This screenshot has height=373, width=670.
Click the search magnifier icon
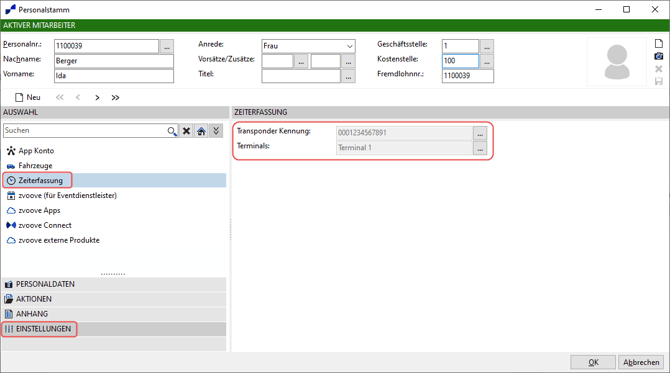pos(171,131)
